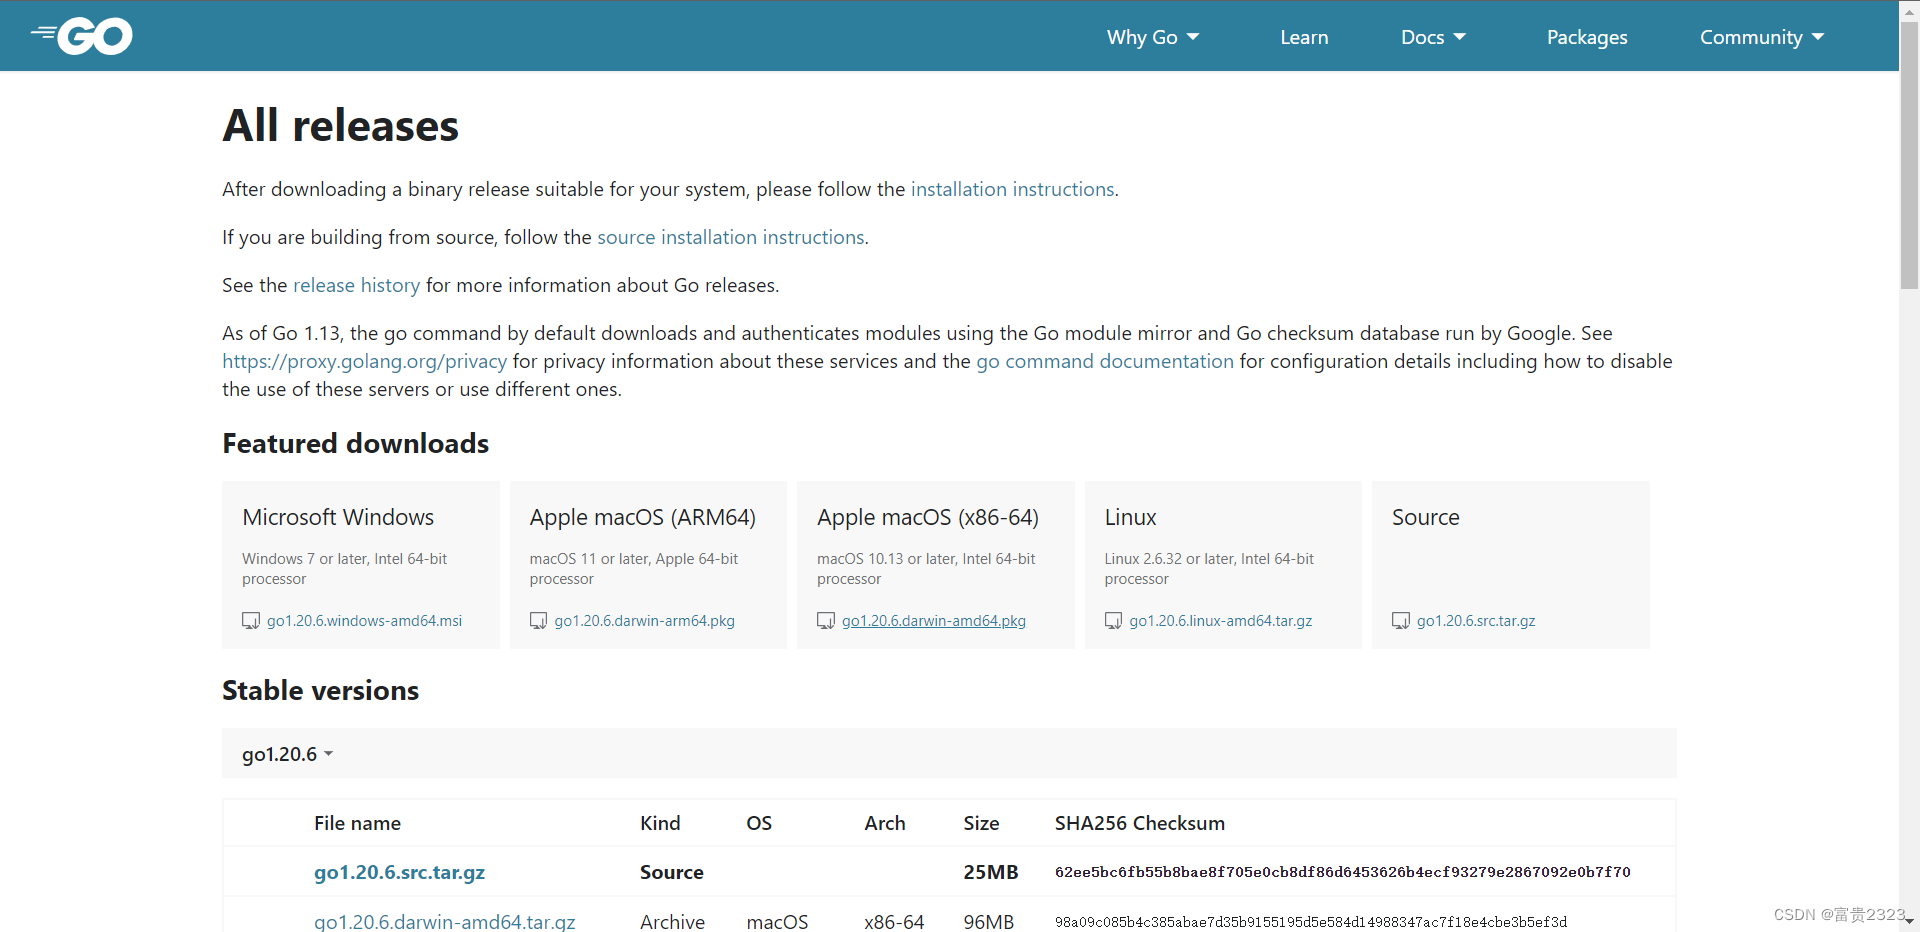Click the Arch column header

(x=885, y=823)
